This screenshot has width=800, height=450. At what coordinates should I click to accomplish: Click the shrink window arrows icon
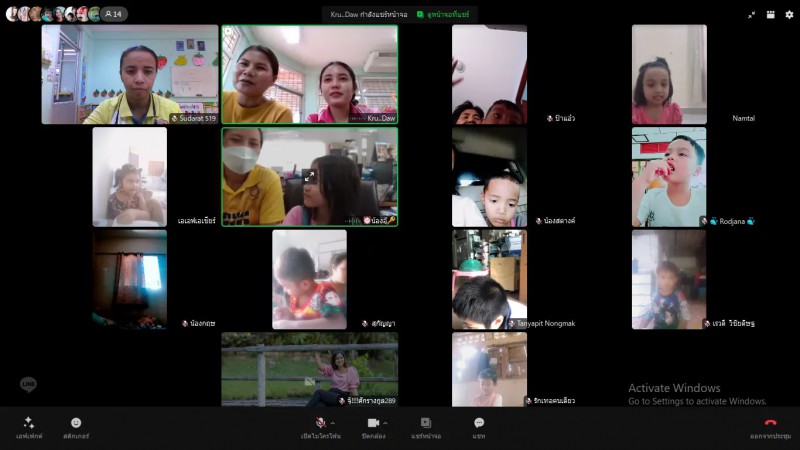click(x=752, y=15)
